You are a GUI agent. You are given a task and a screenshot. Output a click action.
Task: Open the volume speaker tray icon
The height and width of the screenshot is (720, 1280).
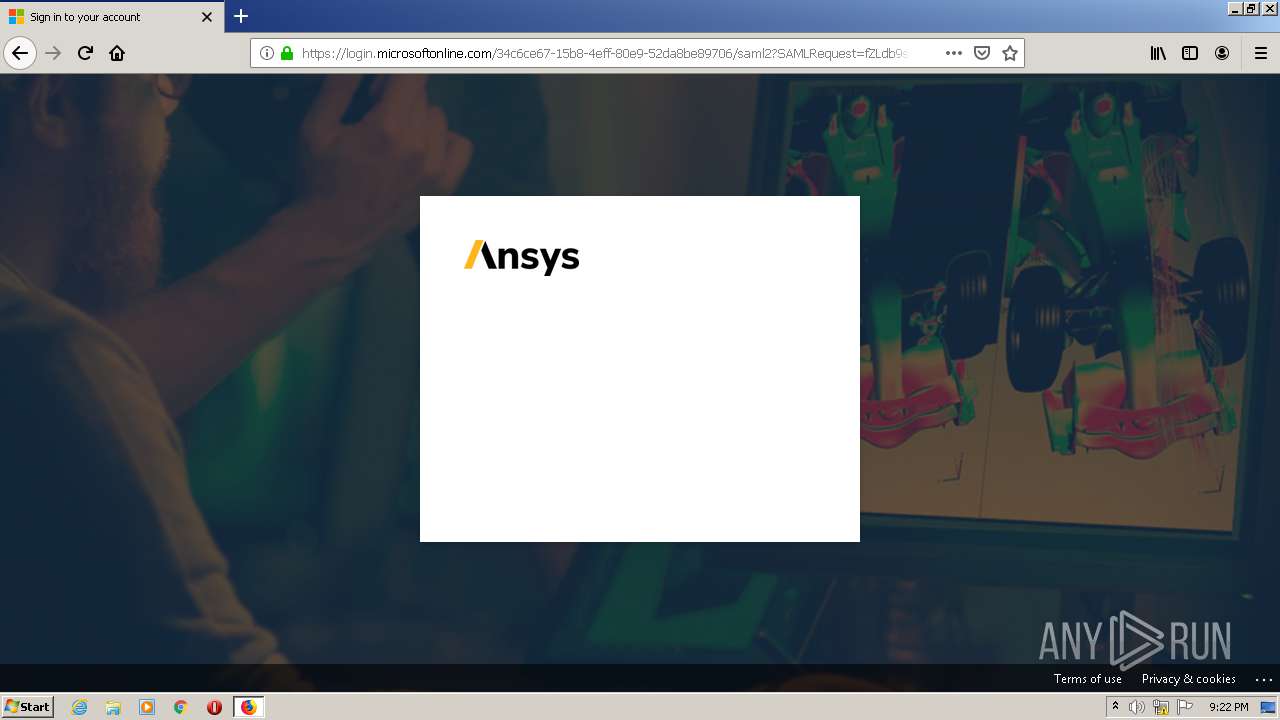1137,707
